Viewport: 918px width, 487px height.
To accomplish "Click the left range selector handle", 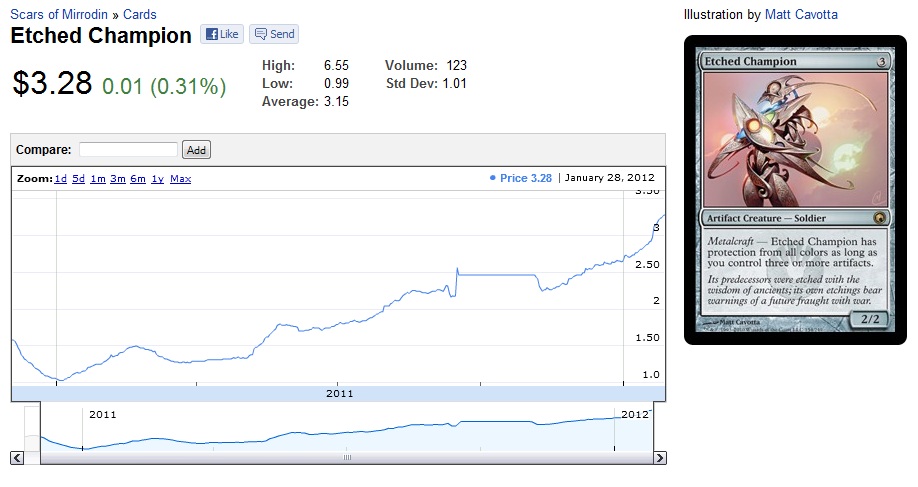I will (x=40, y=428).
